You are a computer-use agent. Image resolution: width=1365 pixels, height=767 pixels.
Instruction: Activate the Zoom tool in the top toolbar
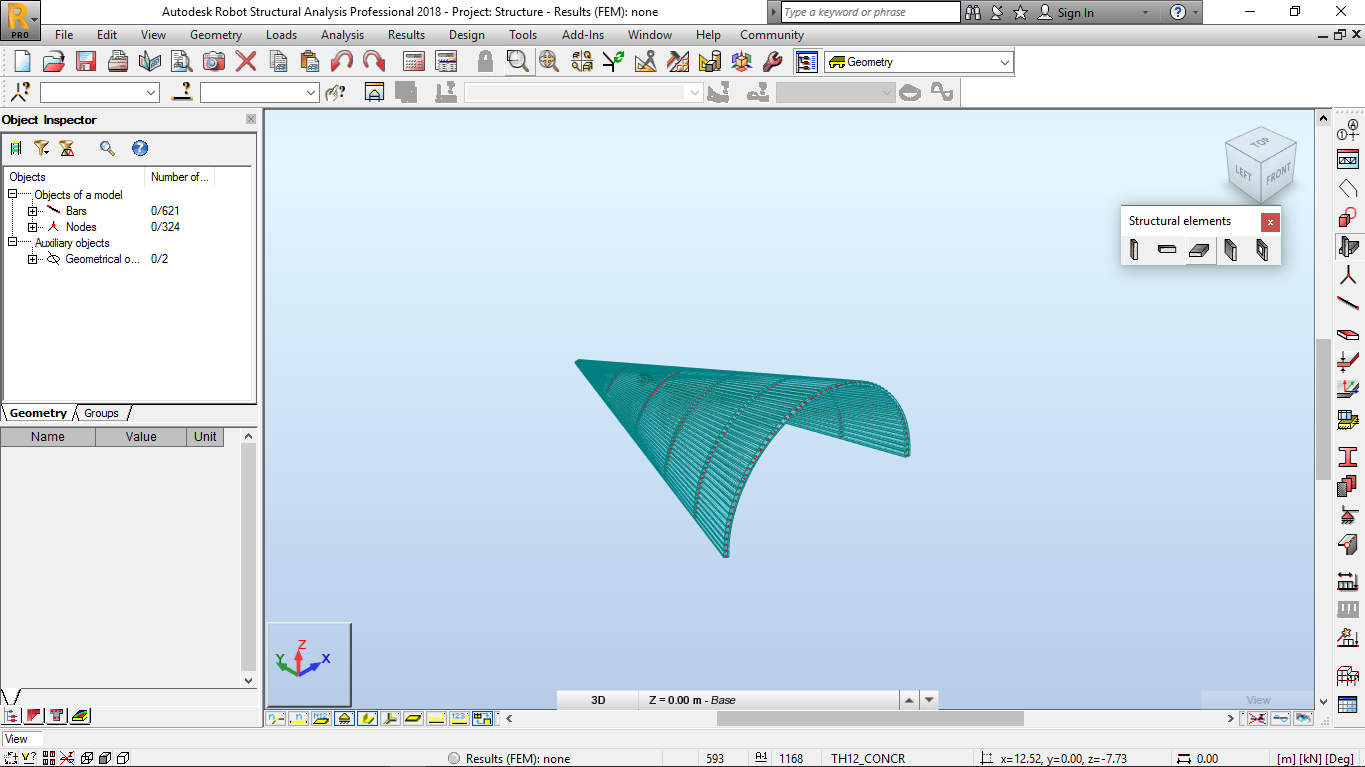tap(519, 61)
